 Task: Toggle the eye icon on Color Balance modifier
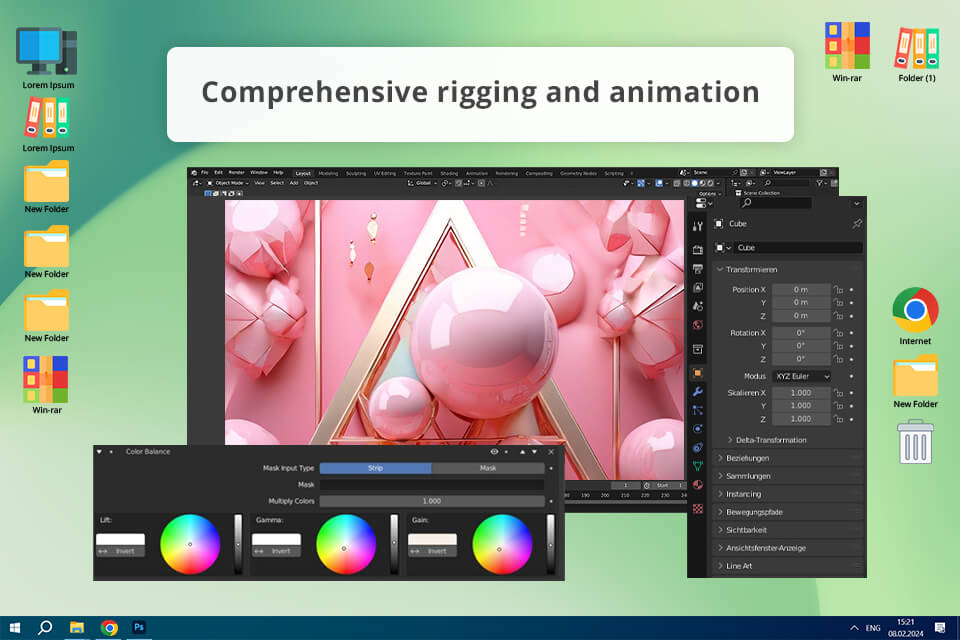click(494, 452)
